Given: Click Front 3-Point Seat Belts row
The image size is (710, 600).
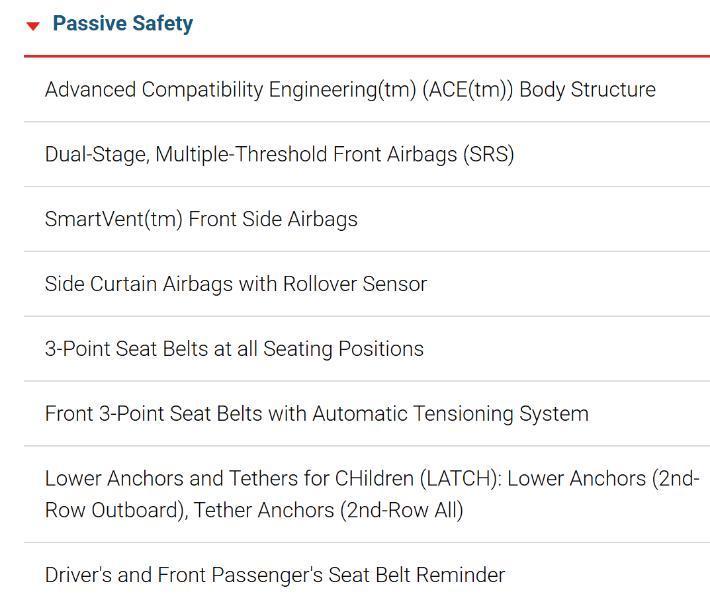Looking at the screenshot, I should [316, 414].
